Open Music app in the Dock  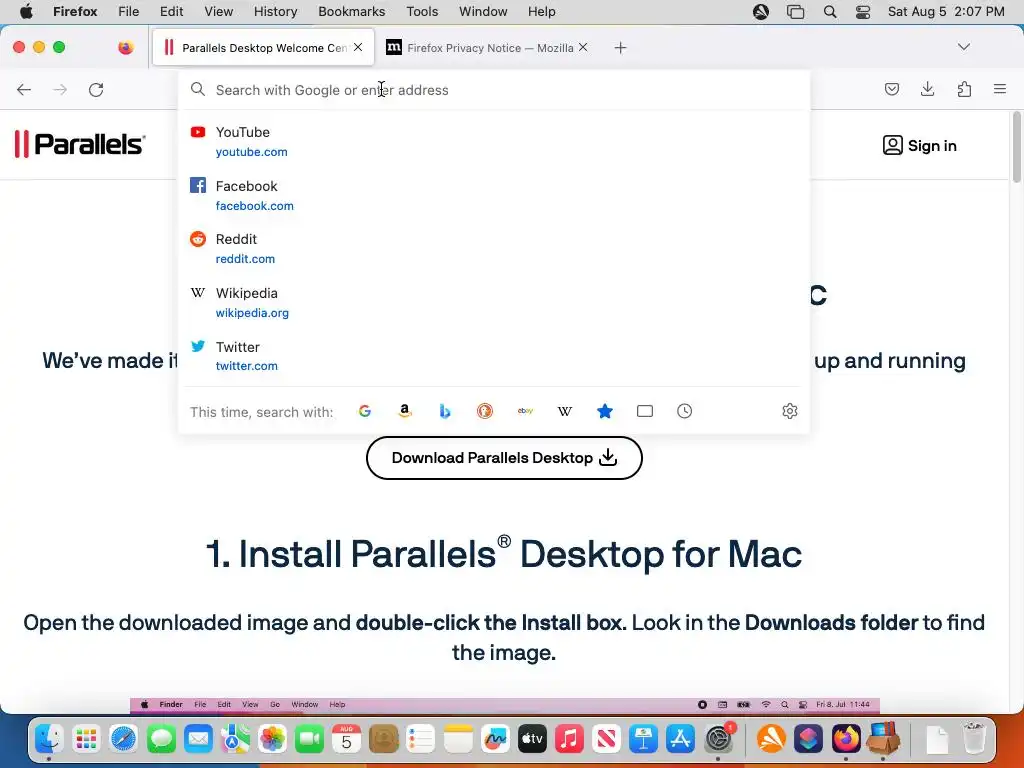(569, 739)
